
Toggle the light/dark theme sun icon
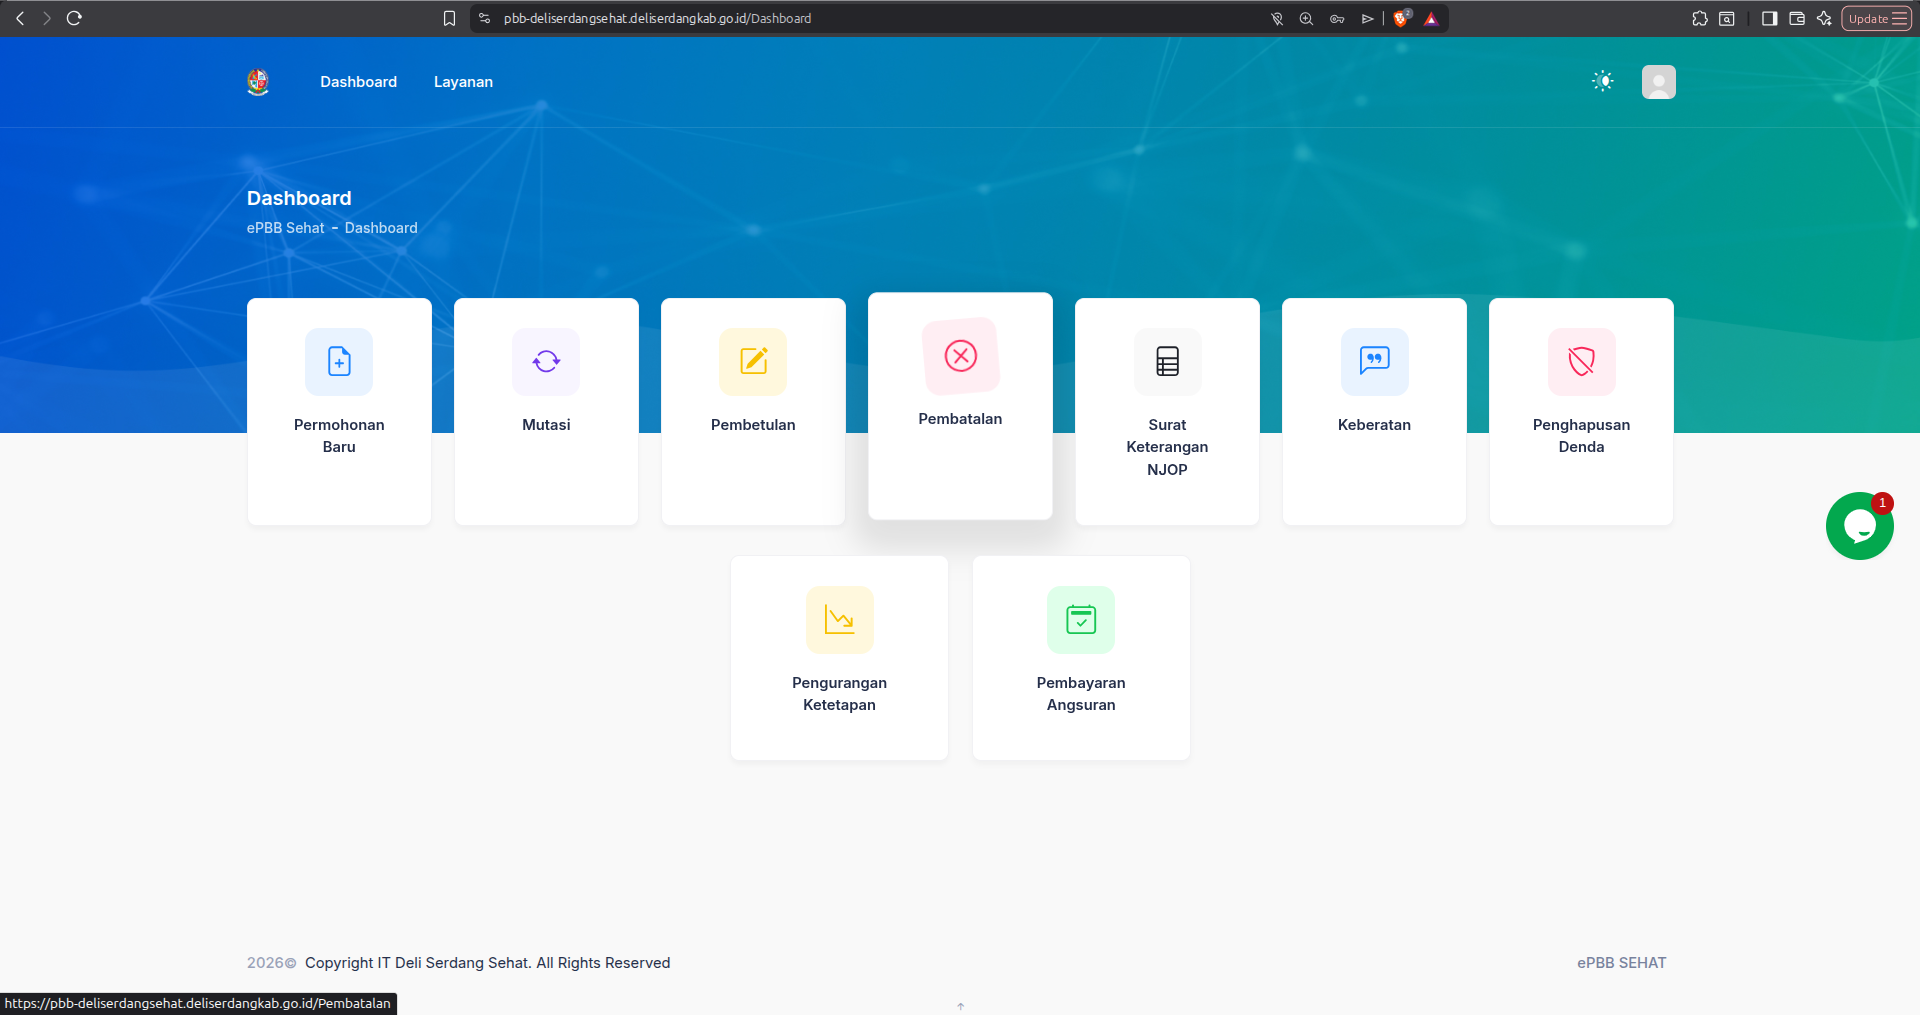pyautogui.click(x=1603, y=82)
